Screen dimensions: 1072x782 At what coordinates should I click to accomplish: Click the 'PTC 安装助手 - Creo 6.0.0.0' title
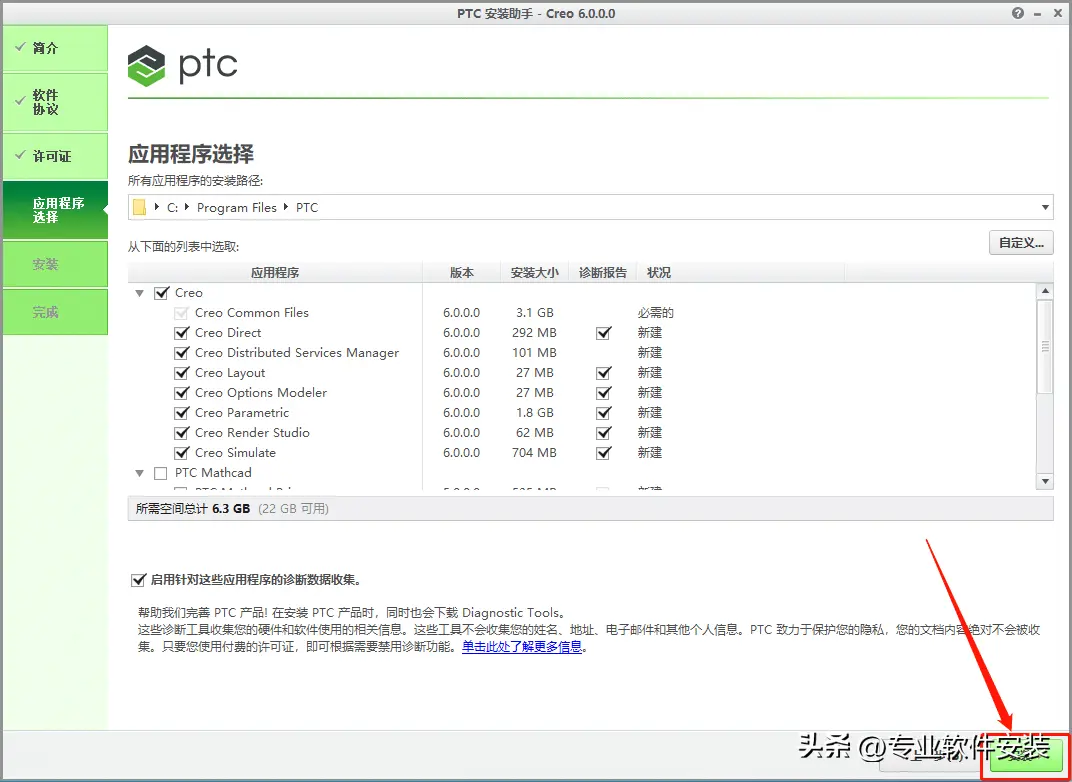(536, 14)
